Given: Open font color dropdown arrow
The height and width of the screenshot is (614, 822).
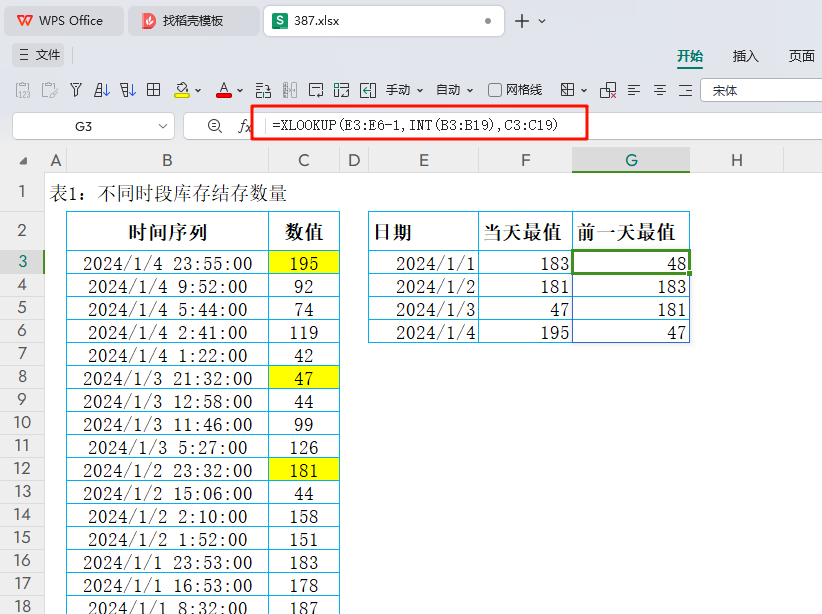Looking at the screenshot, I should [240, 91].
